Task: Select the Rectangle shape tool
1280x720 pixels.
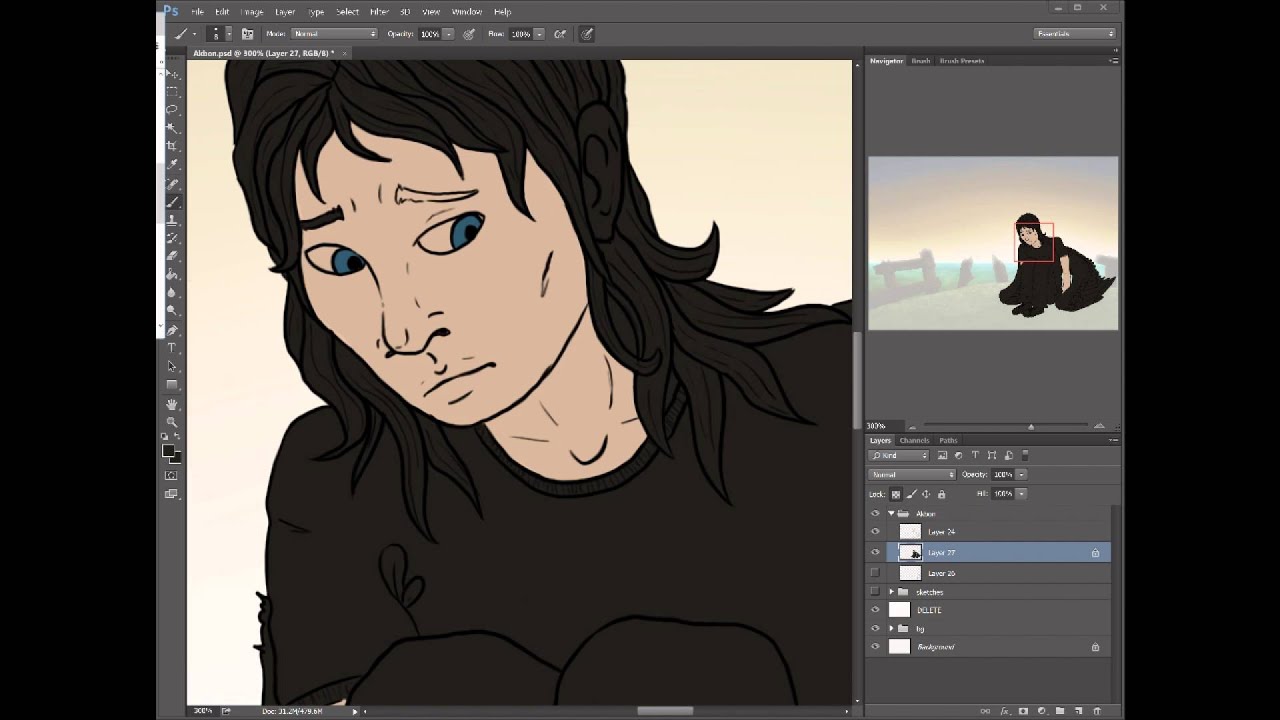Action: click(x=172, y=385)
